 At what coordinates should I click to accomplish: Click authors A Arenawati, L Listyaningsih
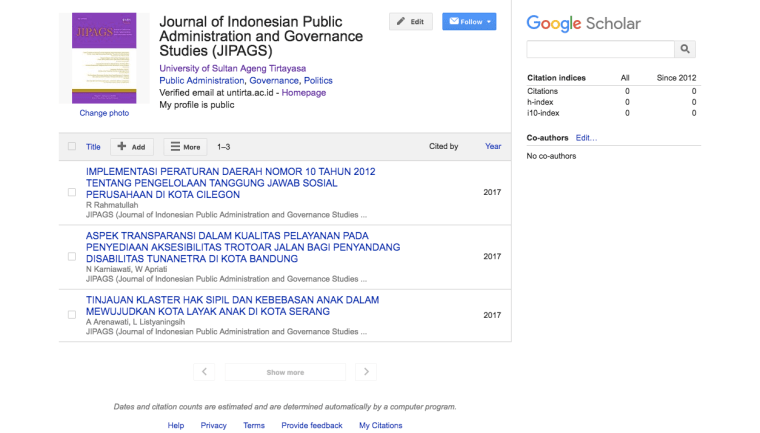[x=135, y=321]
